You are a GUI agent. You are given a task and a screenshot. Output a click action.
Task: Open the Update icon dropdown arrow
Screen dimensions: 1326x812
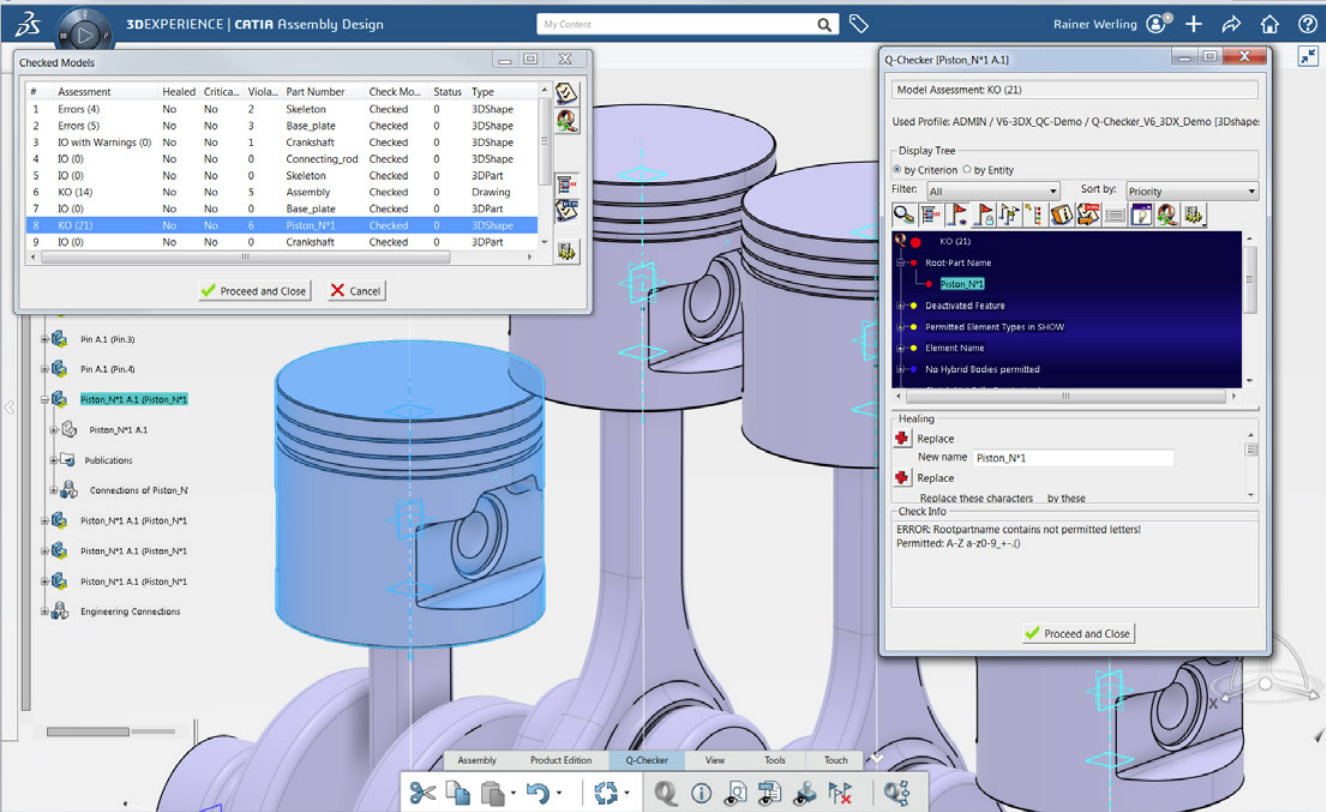626,794
